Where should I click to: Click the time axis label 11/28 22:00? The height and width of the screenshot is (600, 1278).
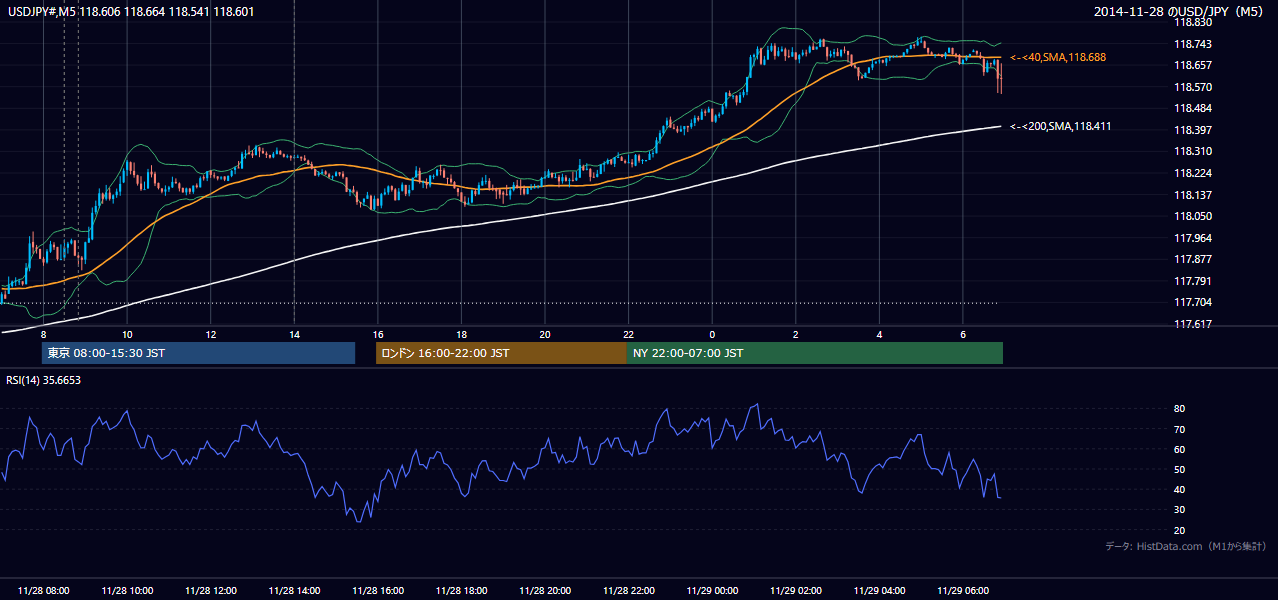tap(628, 590)
